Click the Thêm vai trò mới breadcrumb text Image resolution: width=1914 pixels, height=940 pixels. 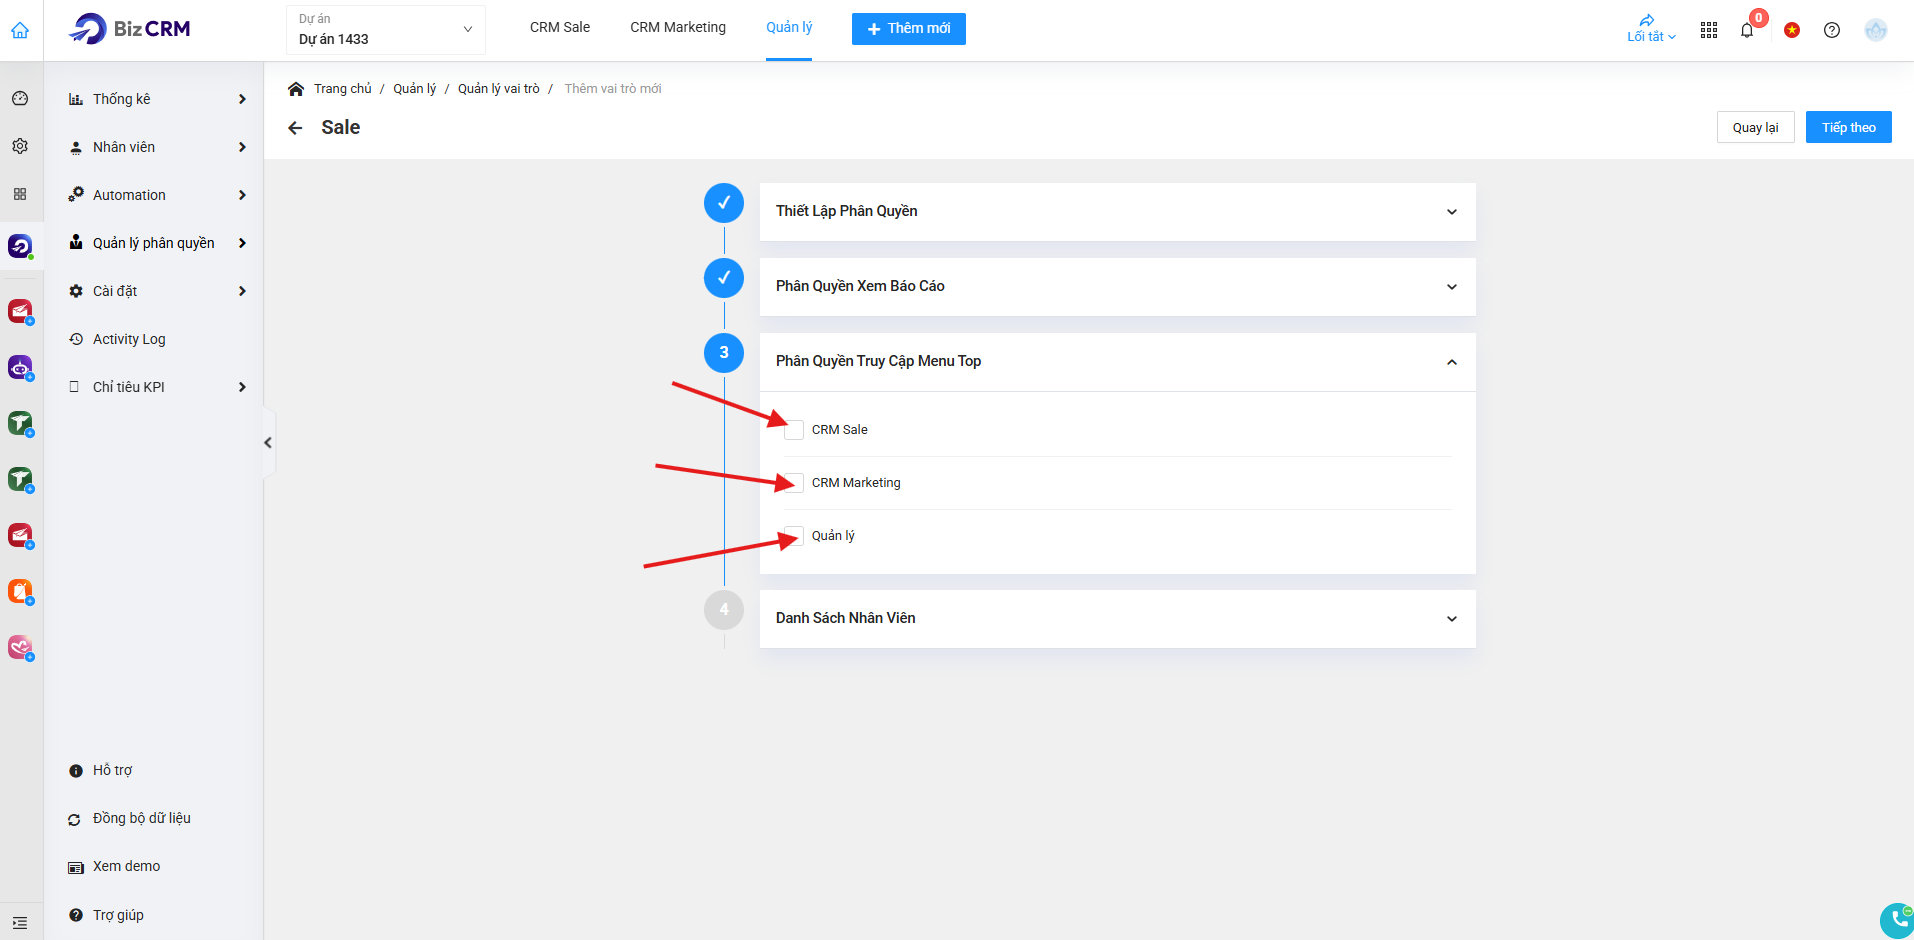613,89
